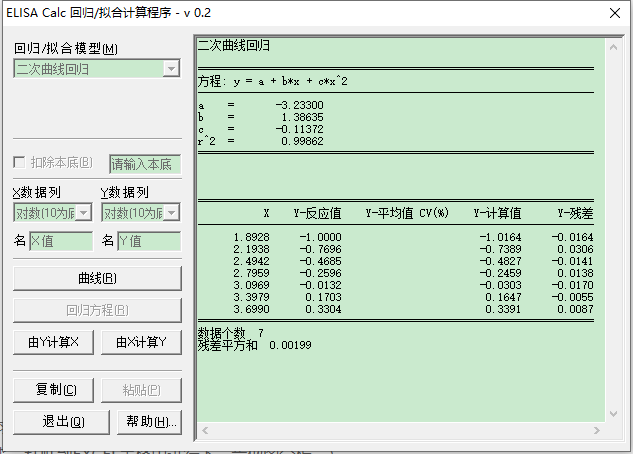
Task: Open help with 帮助 button
Action: (x=149, y=422)
